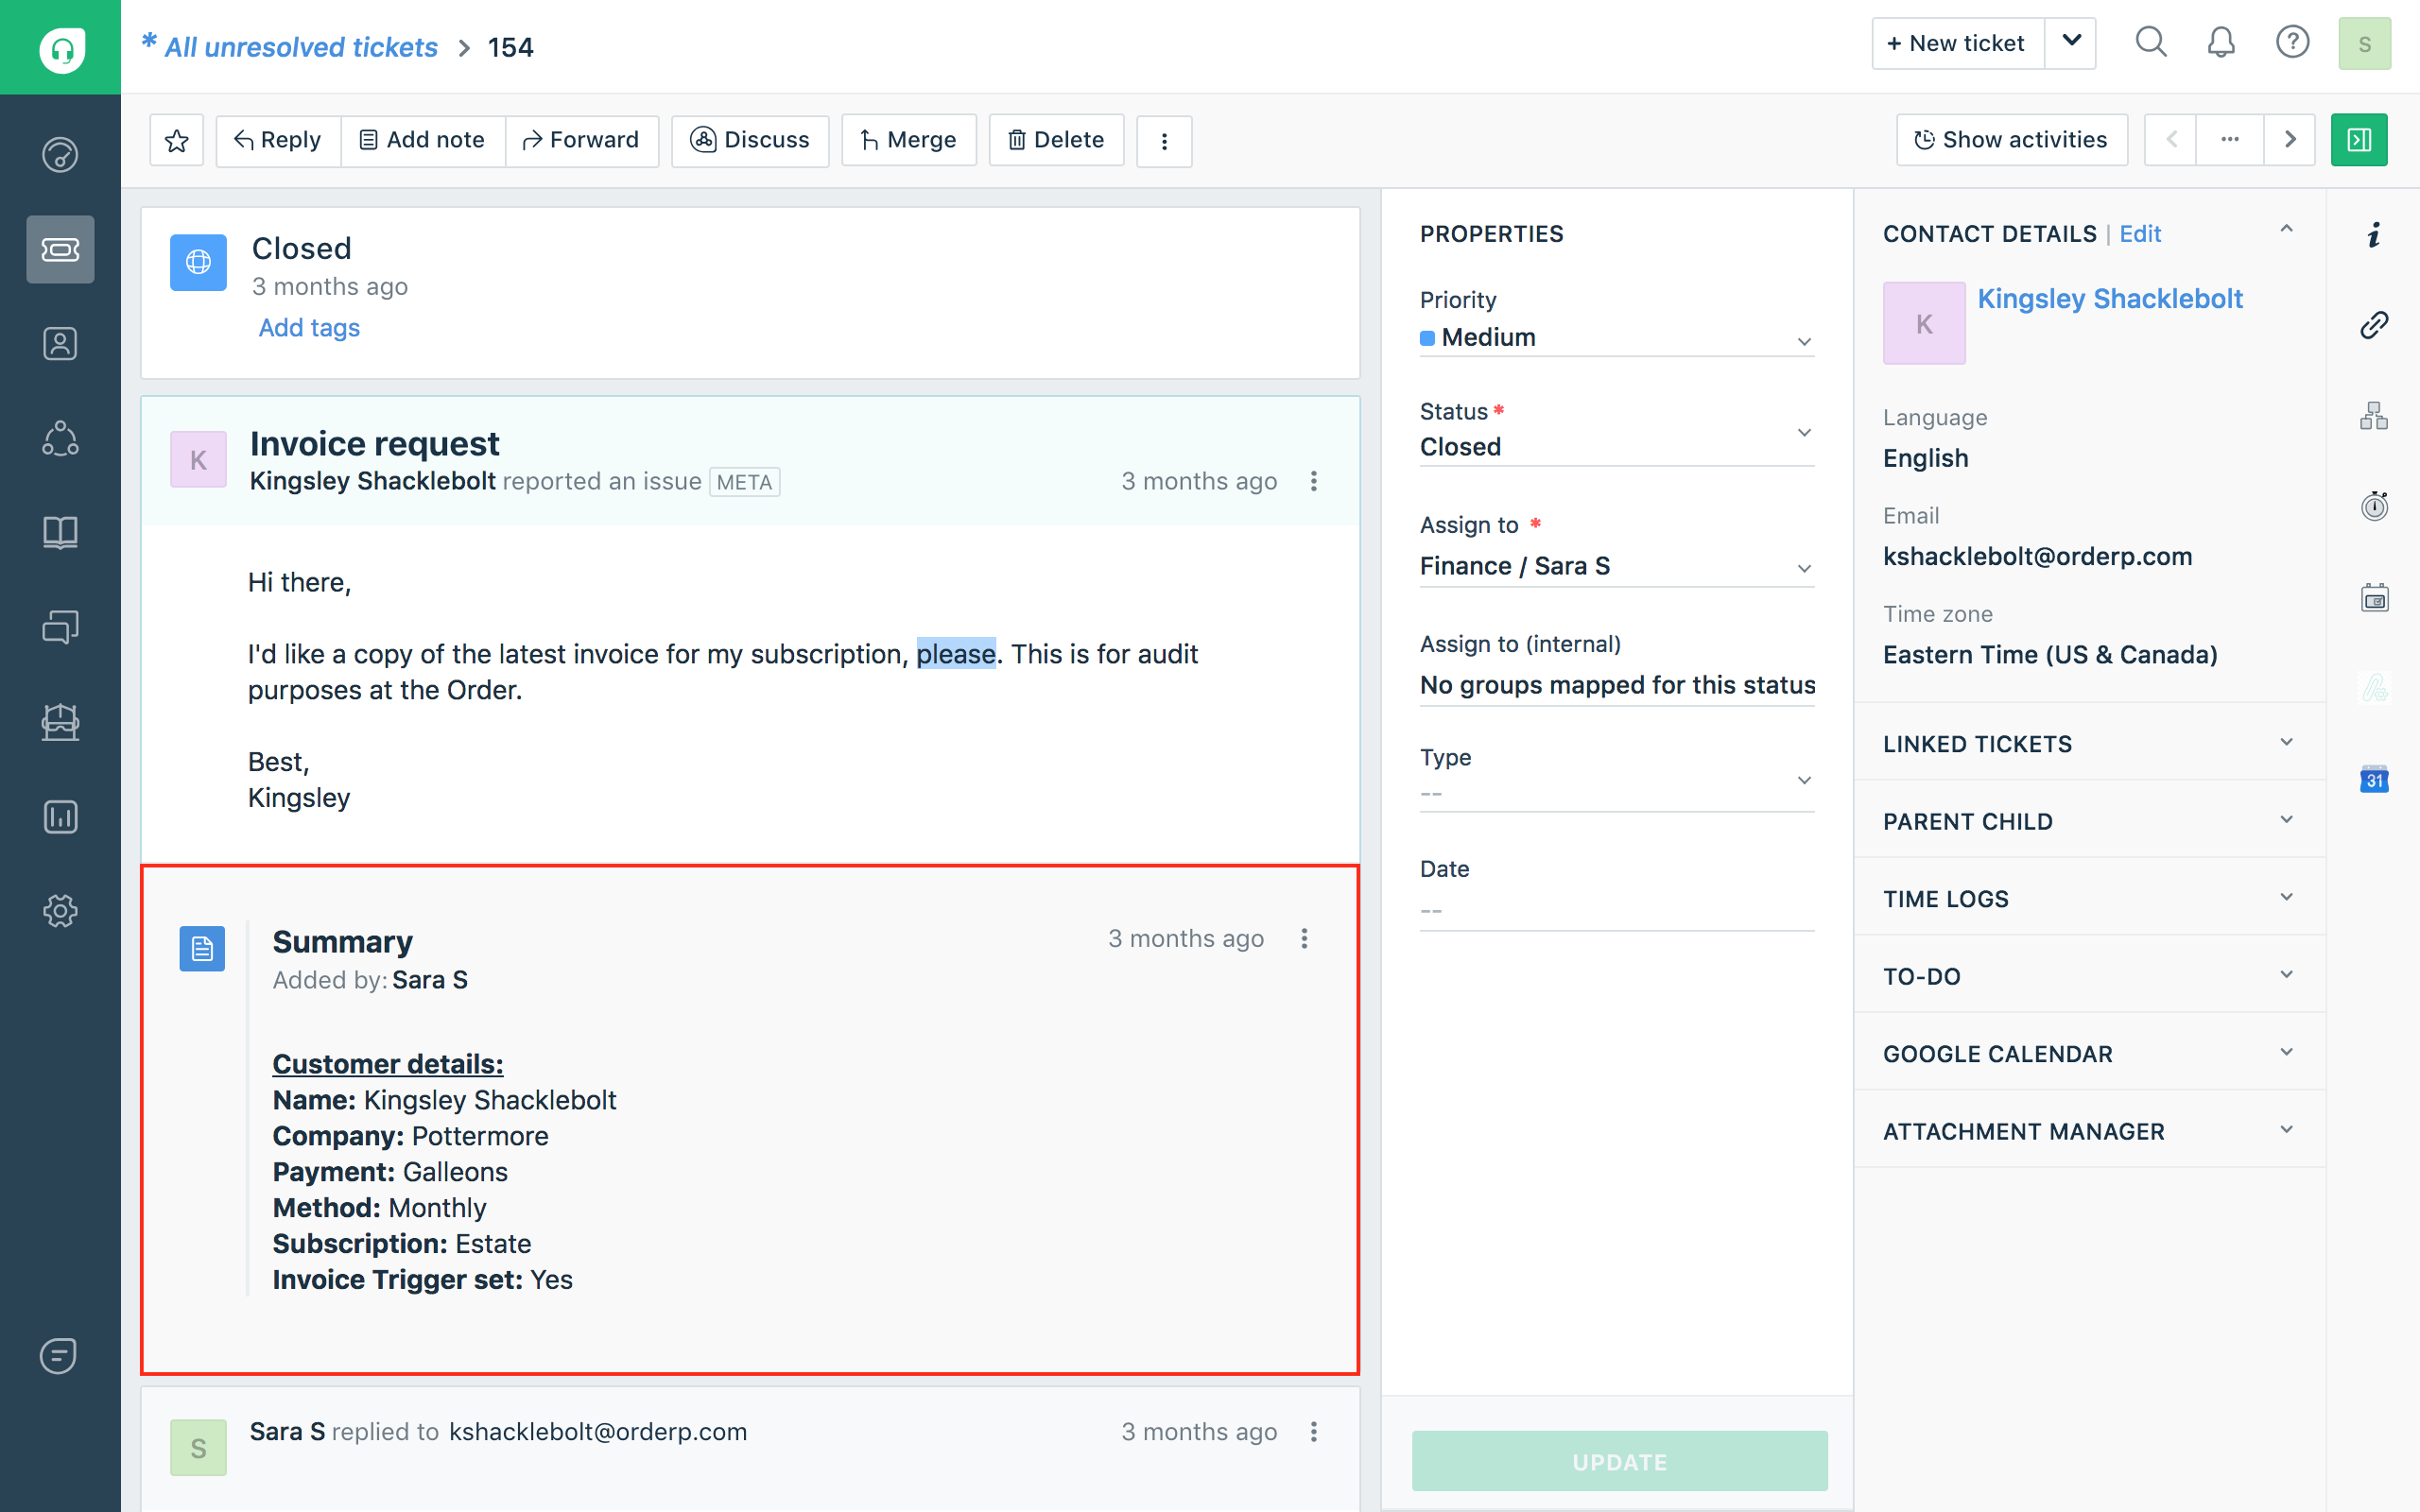This screenshot has height=1512, width=2420.
Task: Collapse the Contact Details section
Action: coord(2286,230)
